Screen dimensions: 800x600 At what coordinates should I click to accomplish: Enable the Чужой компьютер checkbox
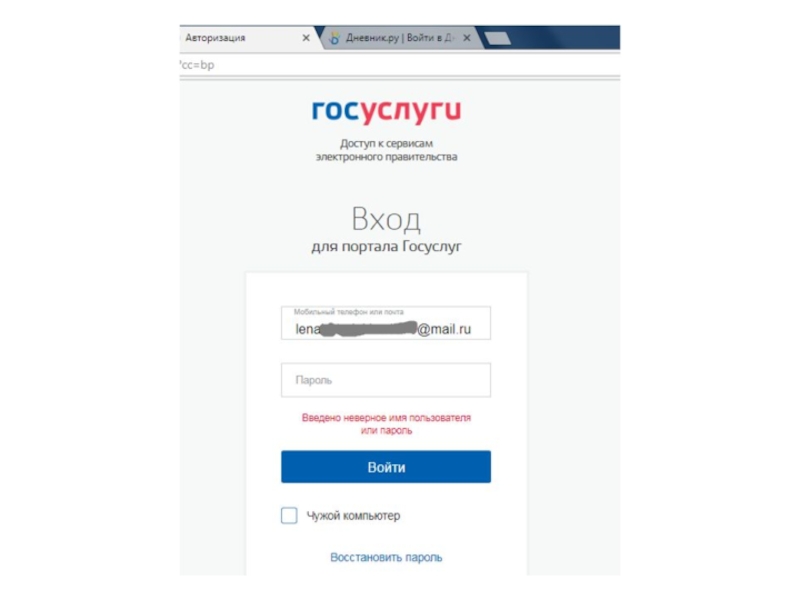click(x=289, y=515)
